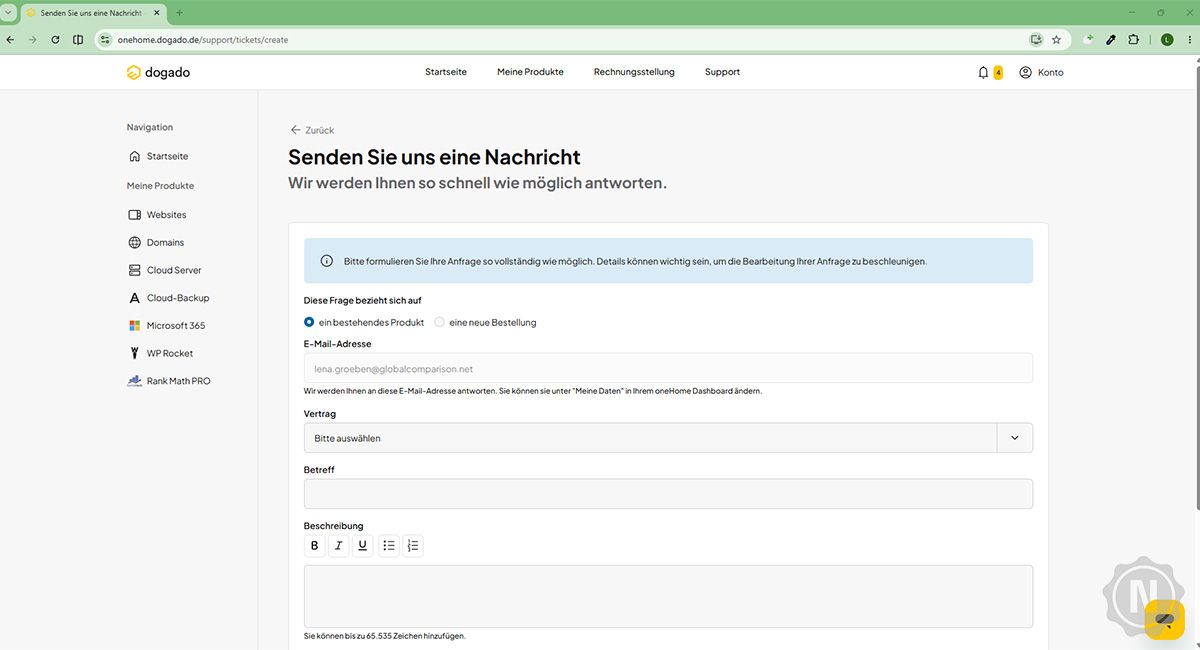The height and width of the screenshot is (650, 1200).
Task: Open Rank Math PRO in sidebar
Action: click(169, 381)
